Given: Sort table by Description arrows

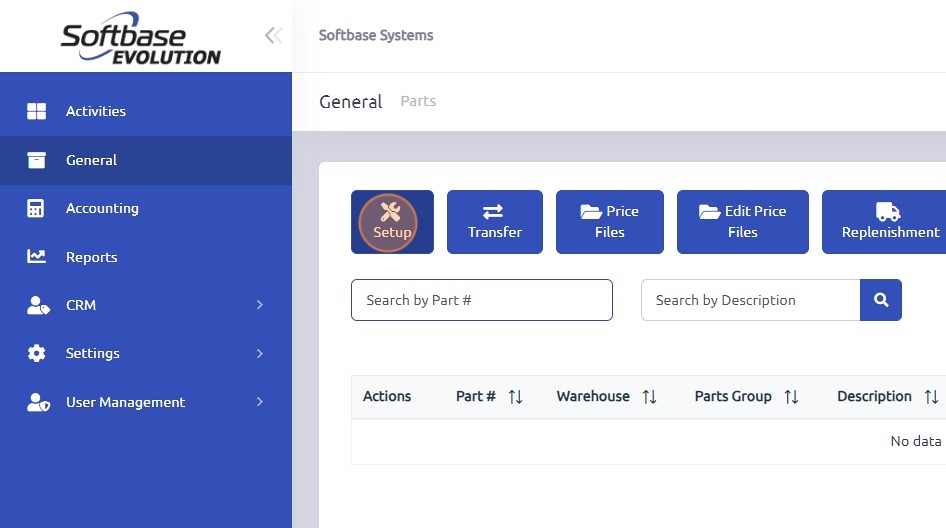Looking at the screenshot, I should tap(932, 396).
